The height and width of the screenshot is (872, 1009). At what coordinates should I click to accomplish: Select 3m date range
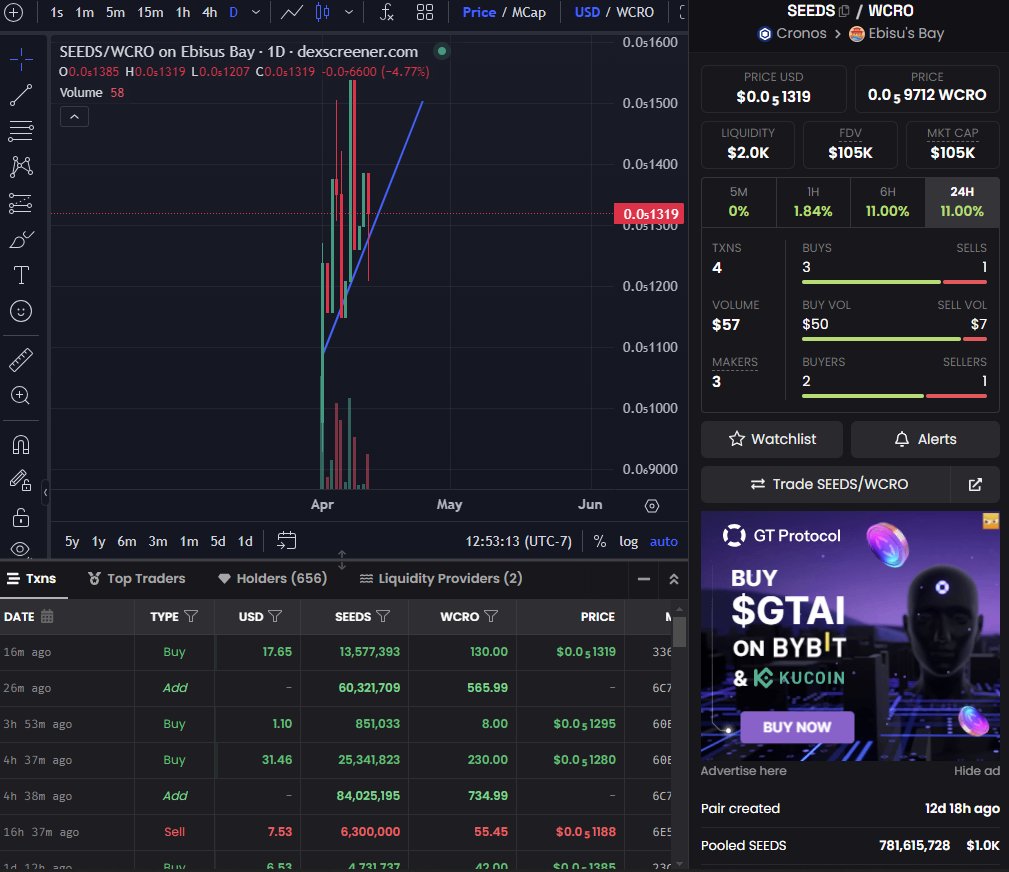click(x=158, y=541)
